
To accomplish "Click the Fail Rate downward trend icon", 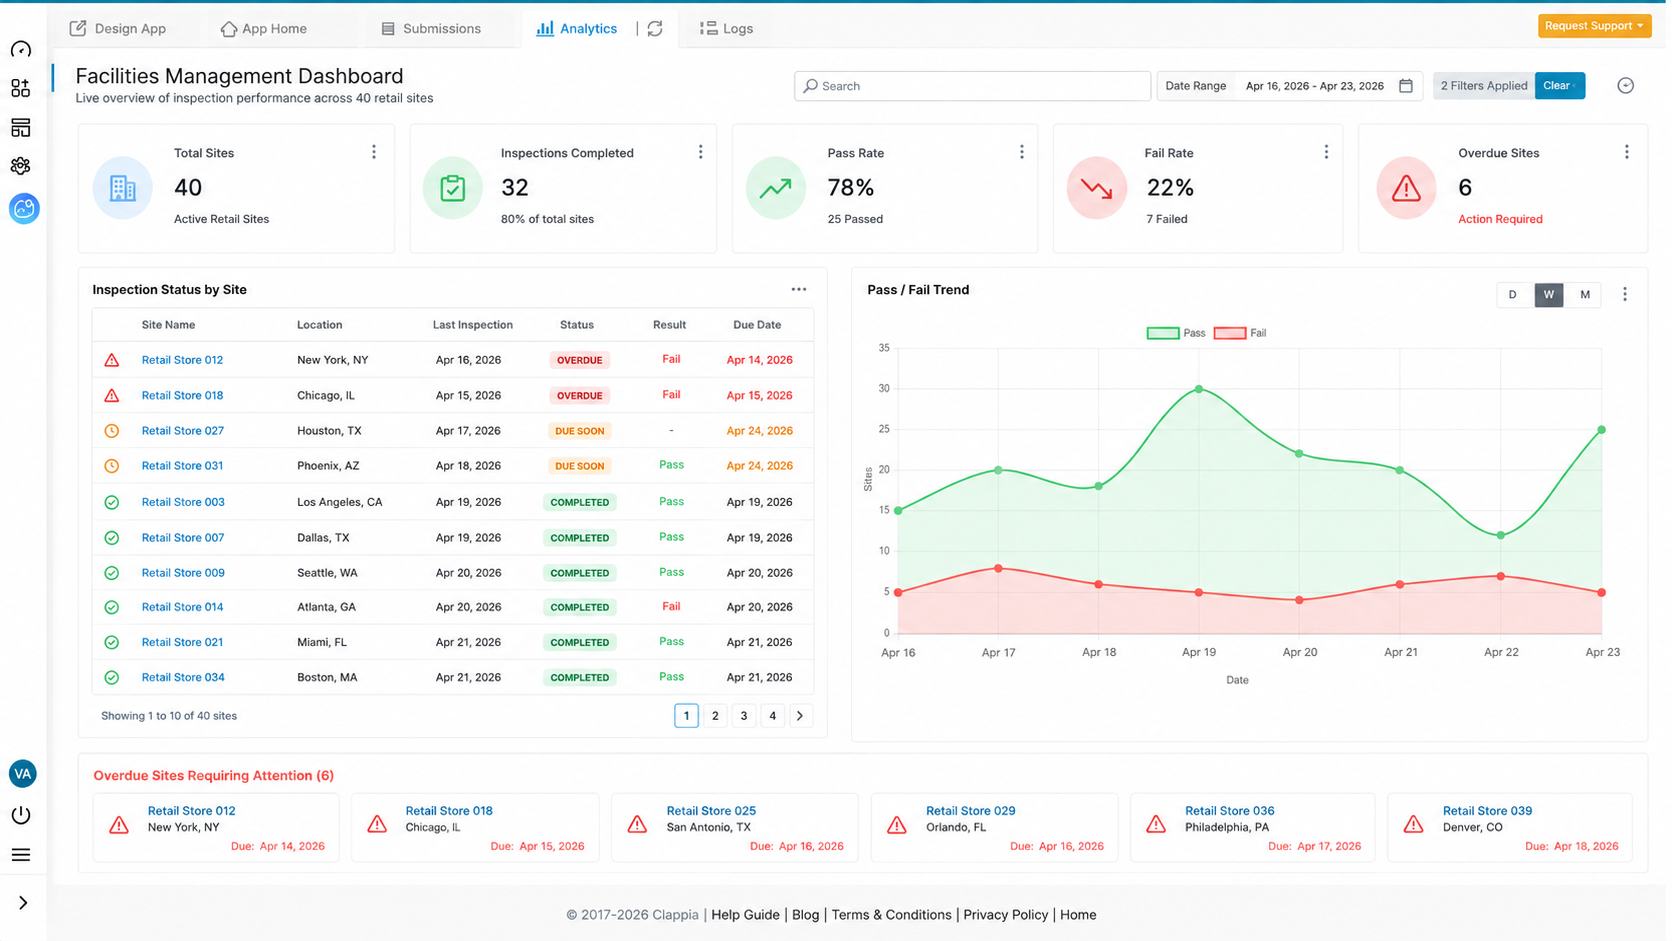I will click(x=1096, y=188).
